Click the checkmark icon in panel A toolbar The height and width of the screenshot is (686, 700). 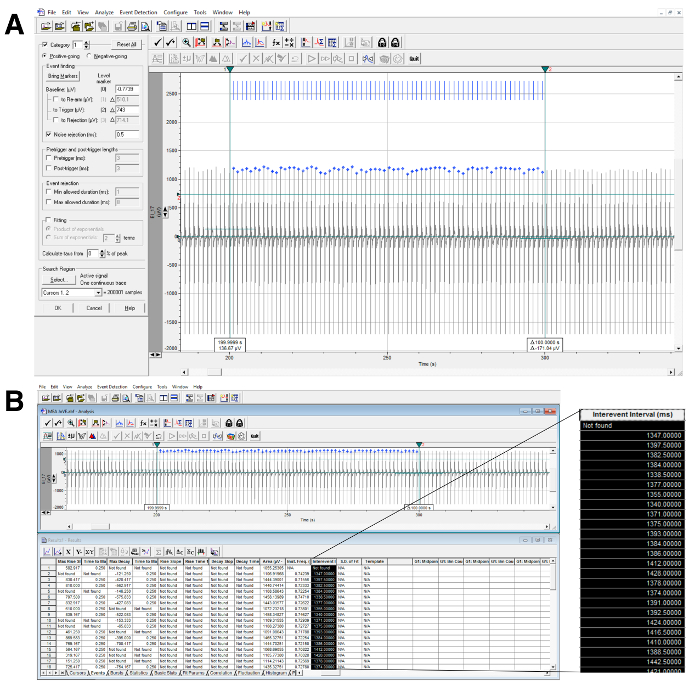[x=160, y=42]
